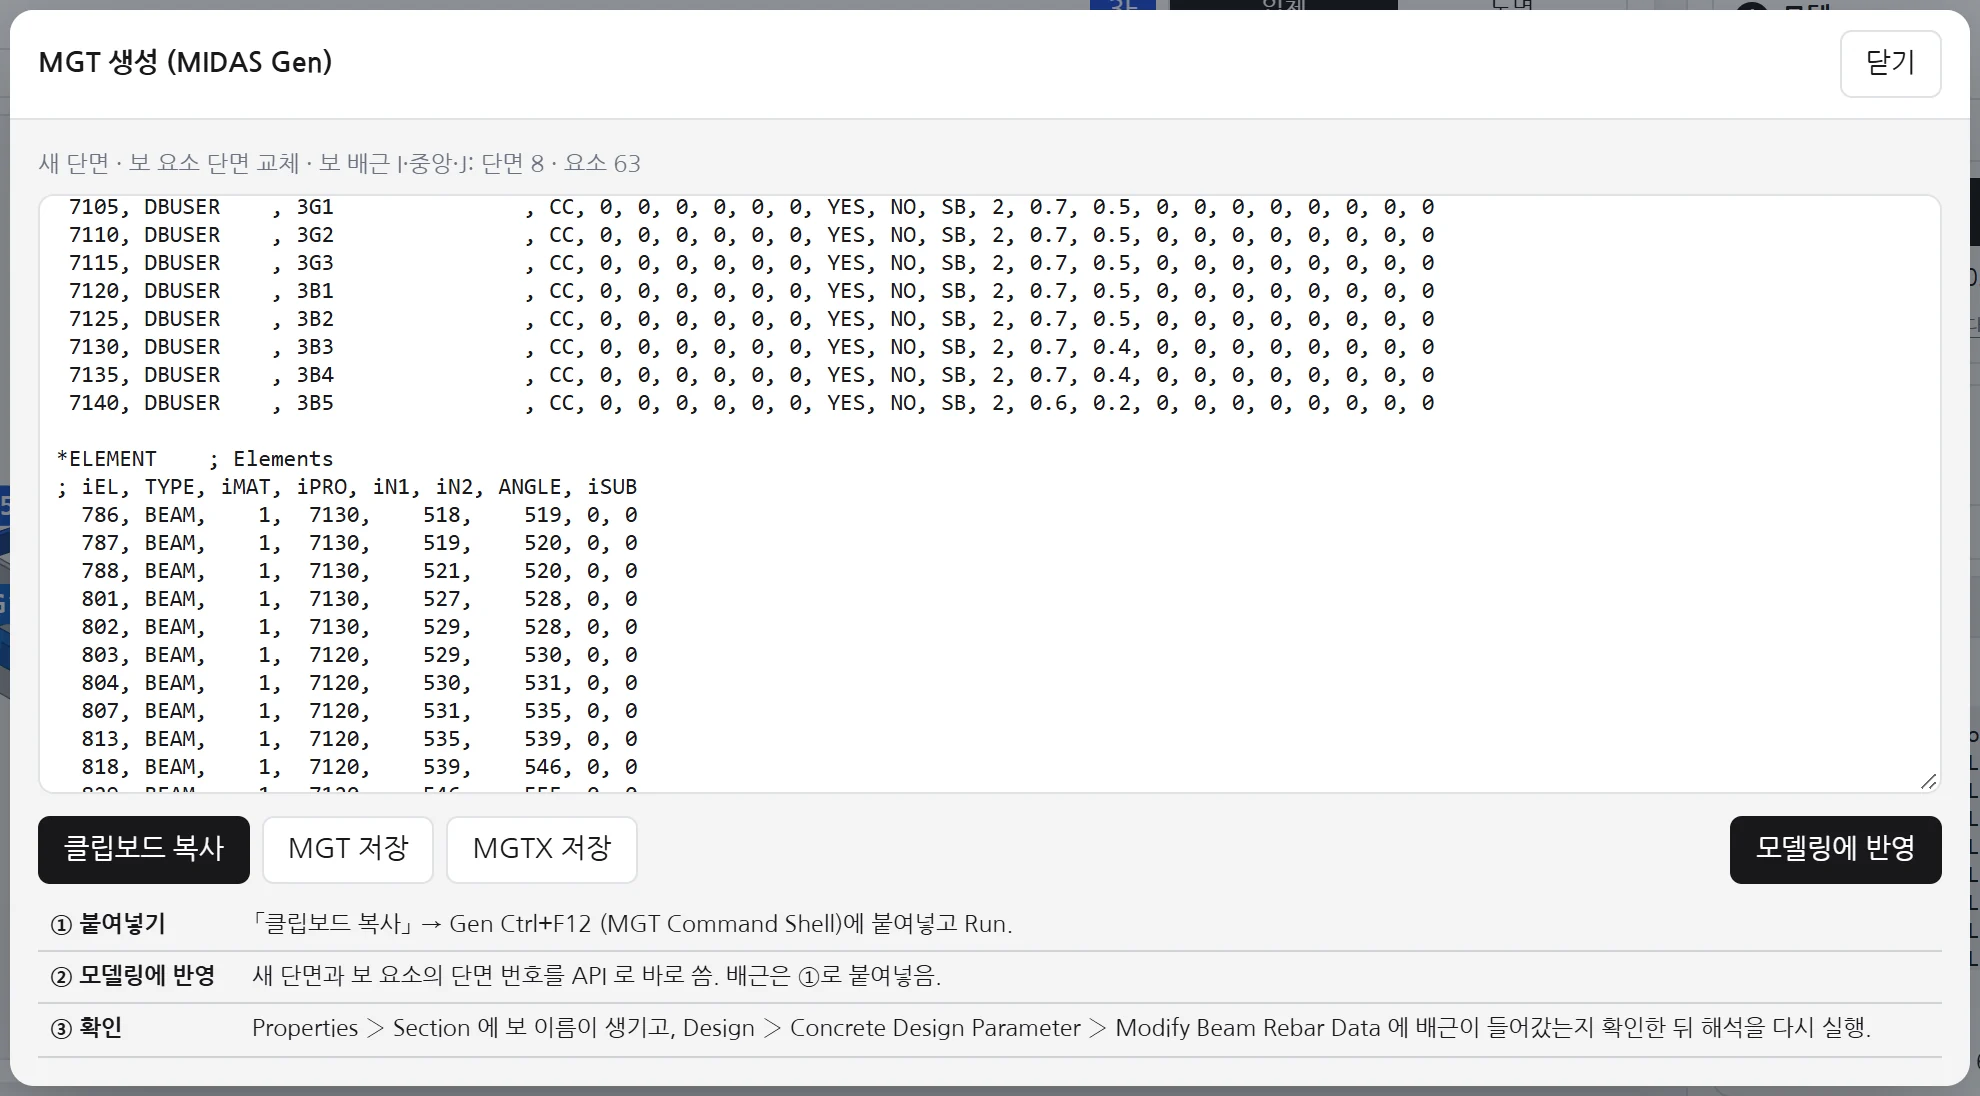Click the ③ 확인 instruction label
Screen dimensions: 1980x1096
[86, 1028]
